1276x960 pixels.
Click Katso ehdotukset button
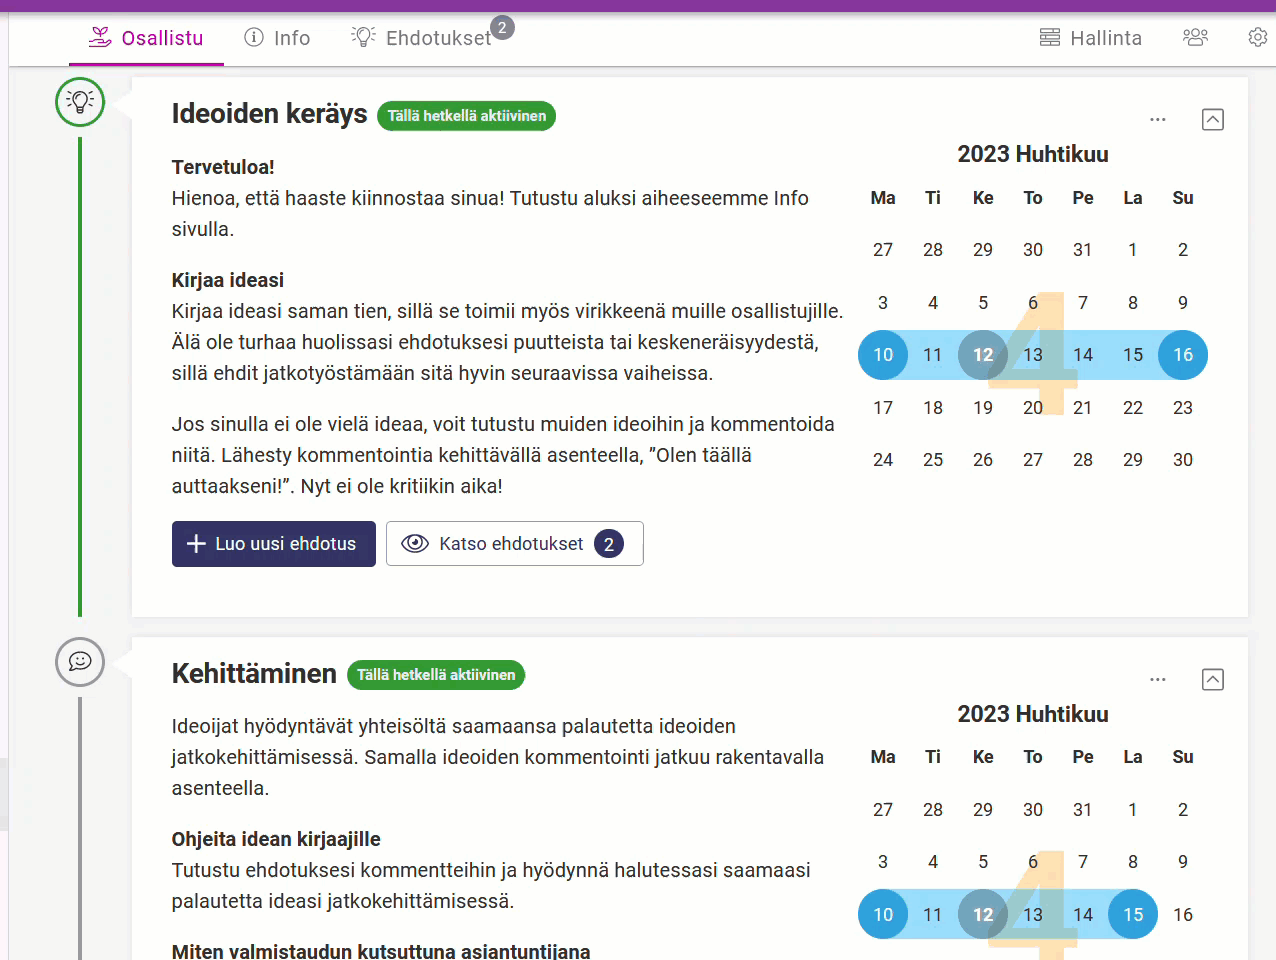pos(515,544)
